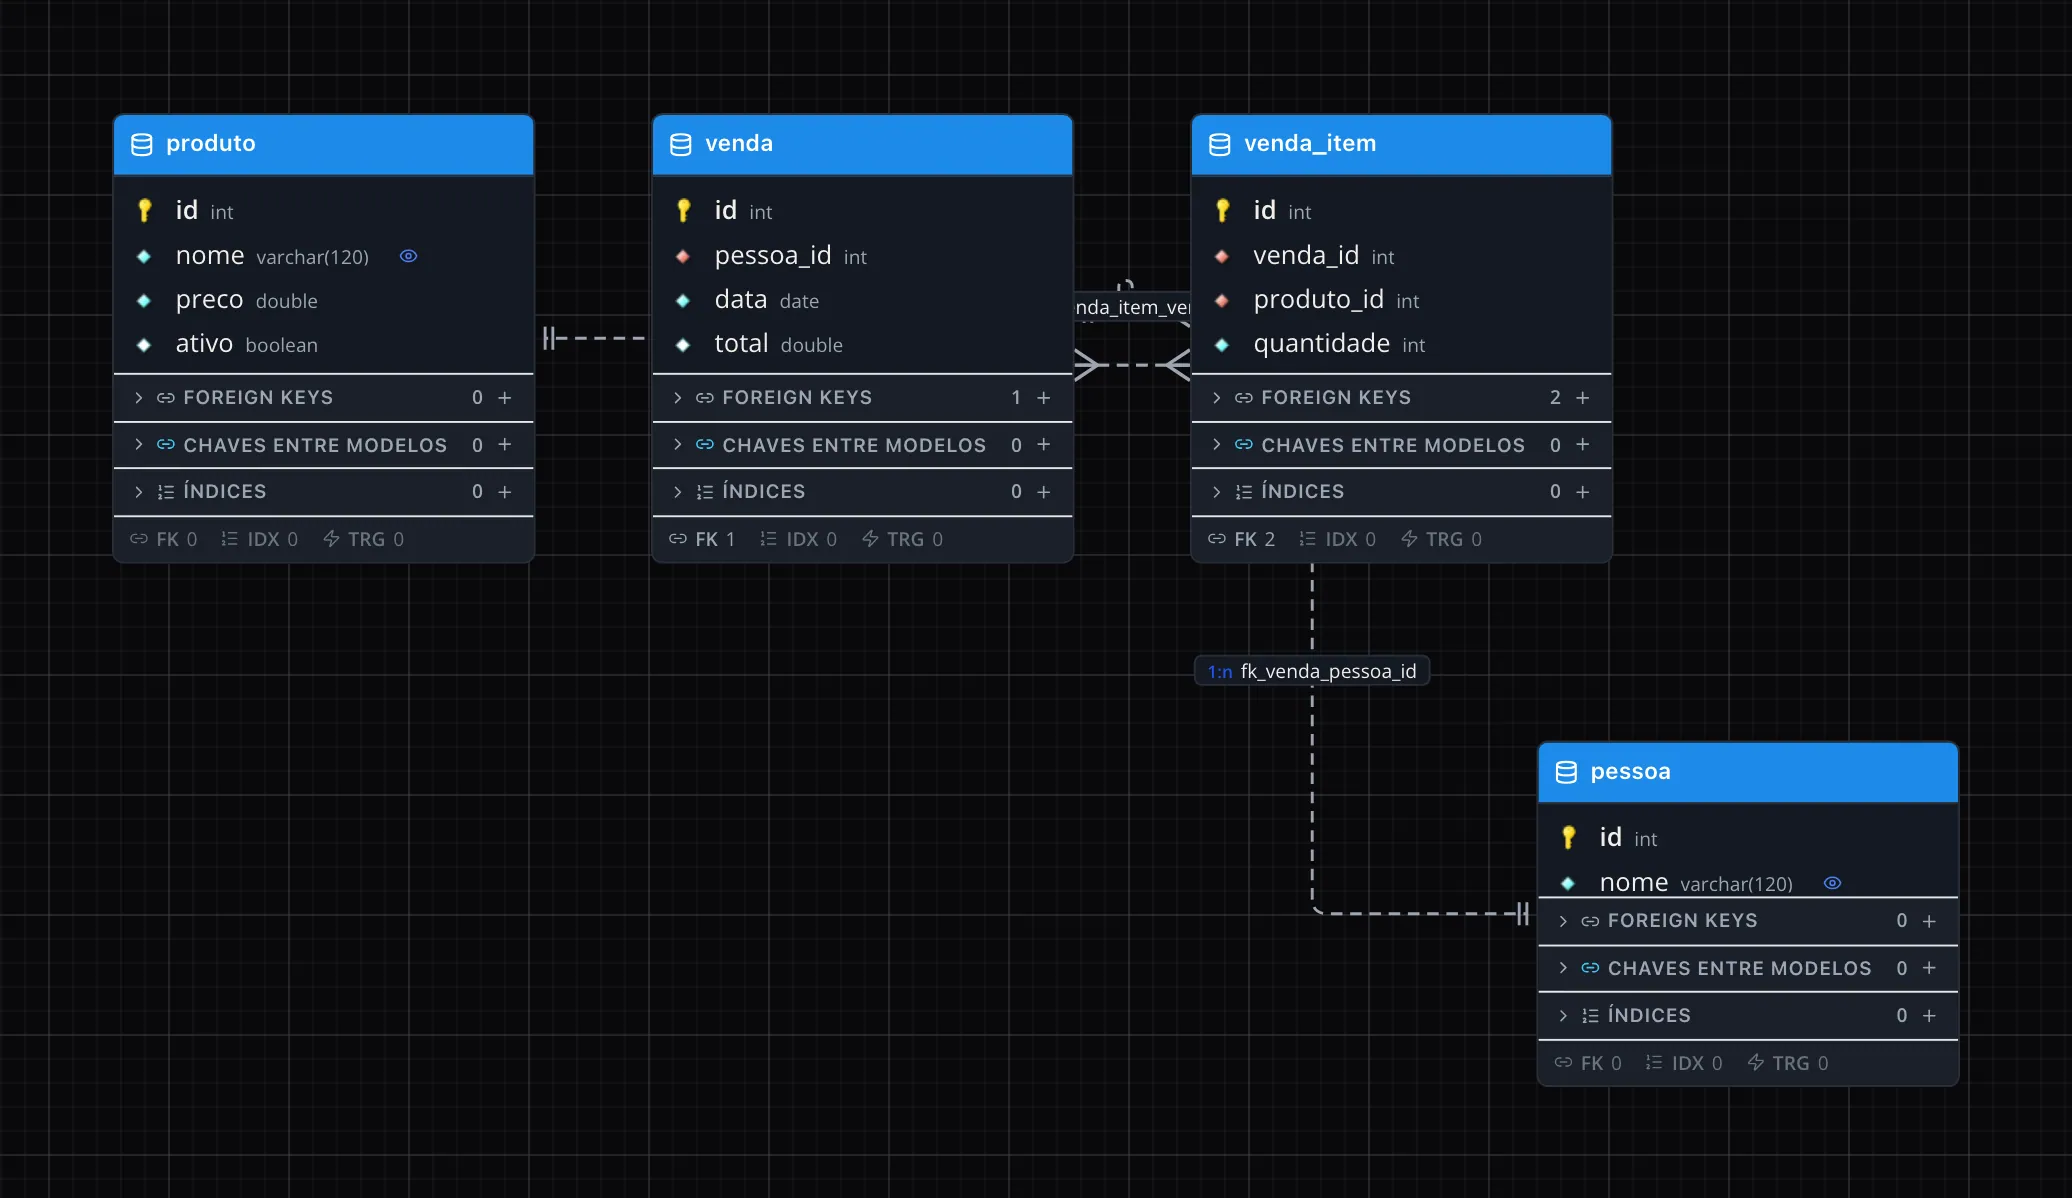Image resolution: width=2072 pixels, height=1198 pixels.
Task: Expand Índices section in venda
Action: pyautogui.click(x=677, y=492)
